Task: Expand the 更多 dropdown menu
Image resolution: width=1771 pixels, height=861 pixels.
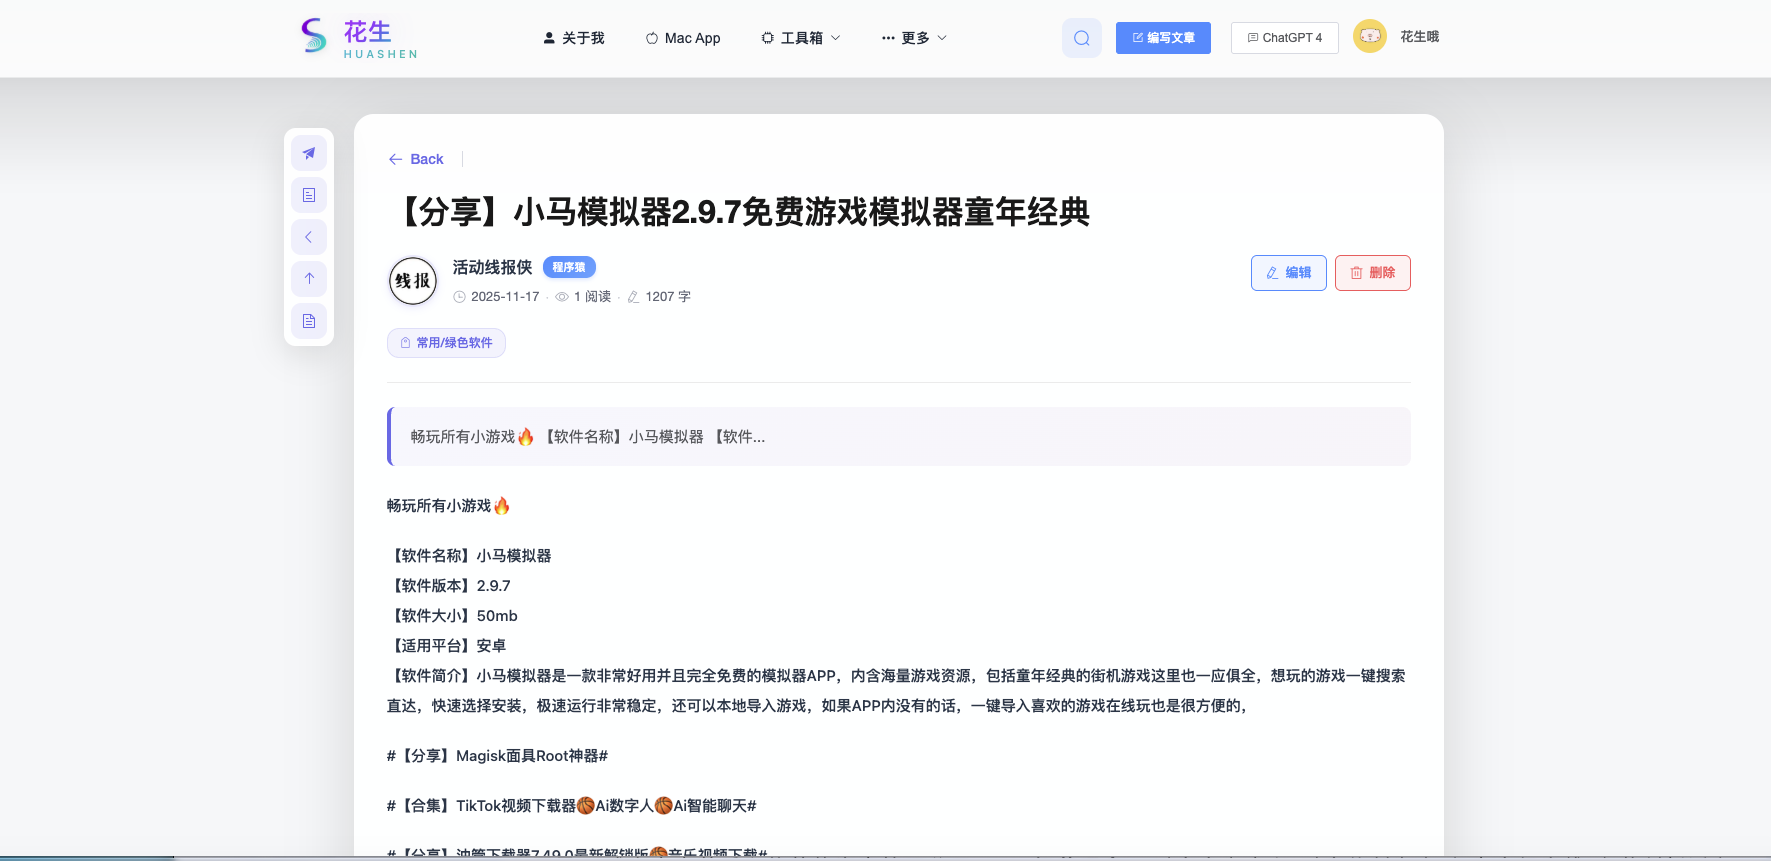Action: tap(914, 38)
